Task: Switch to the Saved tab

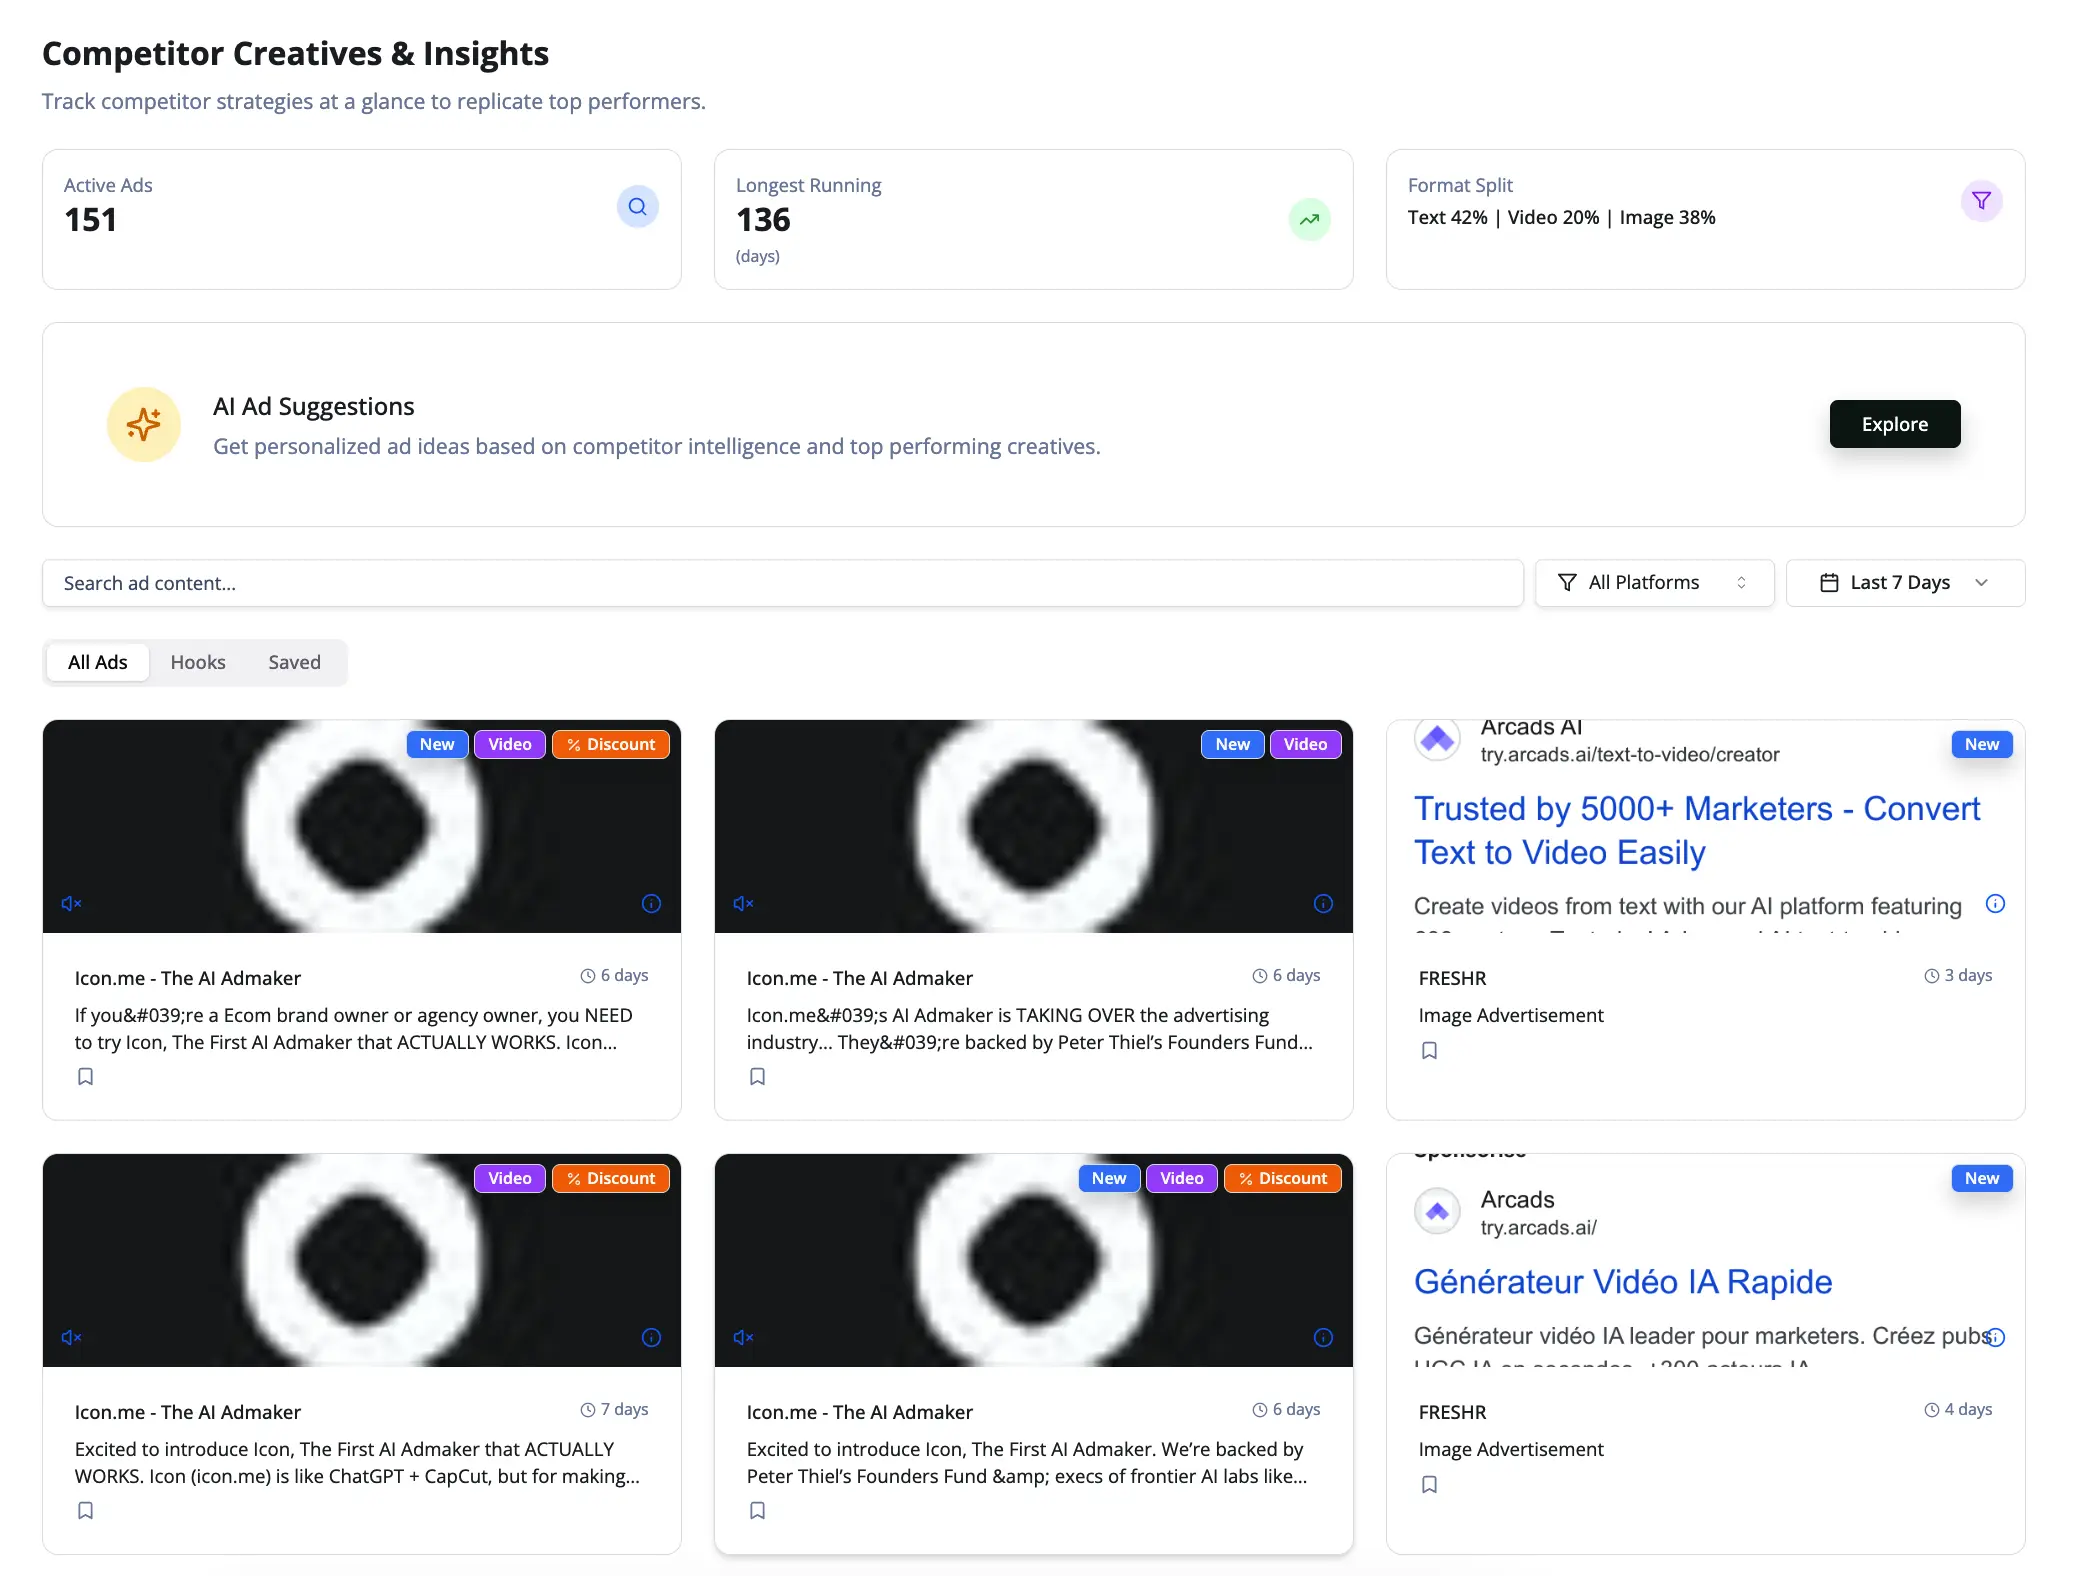Action: pyautogui.click(x=294, y=662)
